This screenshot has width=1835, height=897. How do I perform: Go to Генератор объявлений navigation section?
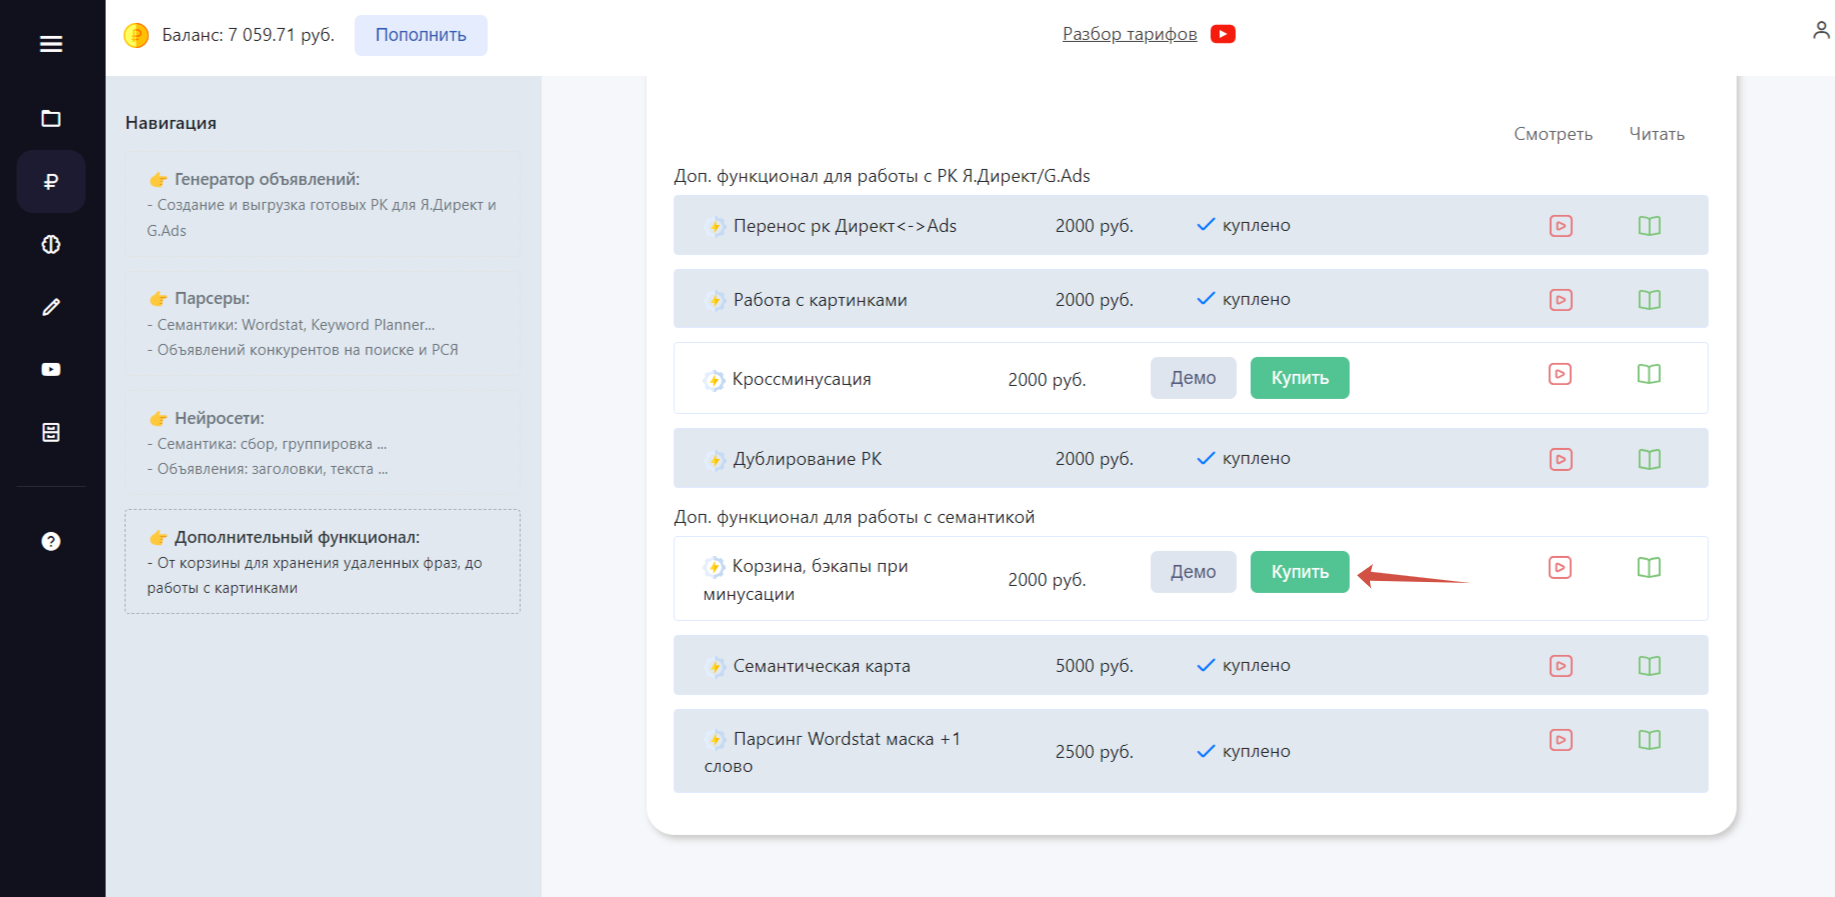click(322, 204)
